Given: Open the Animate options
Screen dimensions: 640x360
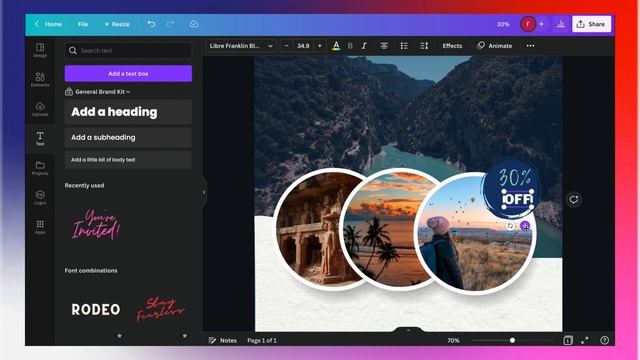Looking at the screenshot, I should point(494,46).
